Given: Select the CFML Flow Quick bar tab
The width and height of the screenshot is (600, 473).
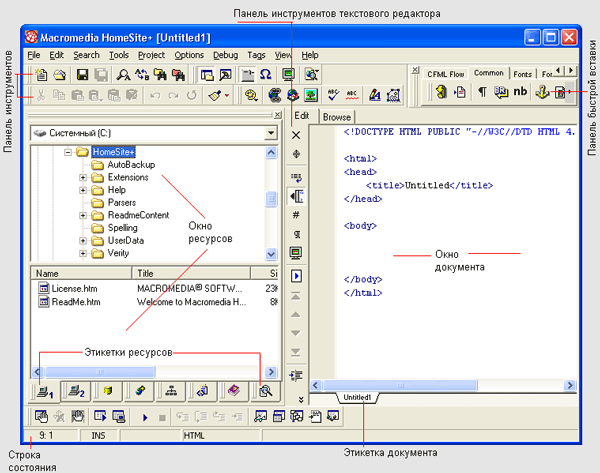Looking at the screenshot, I should pyautogui.click(x=445, y=74).
